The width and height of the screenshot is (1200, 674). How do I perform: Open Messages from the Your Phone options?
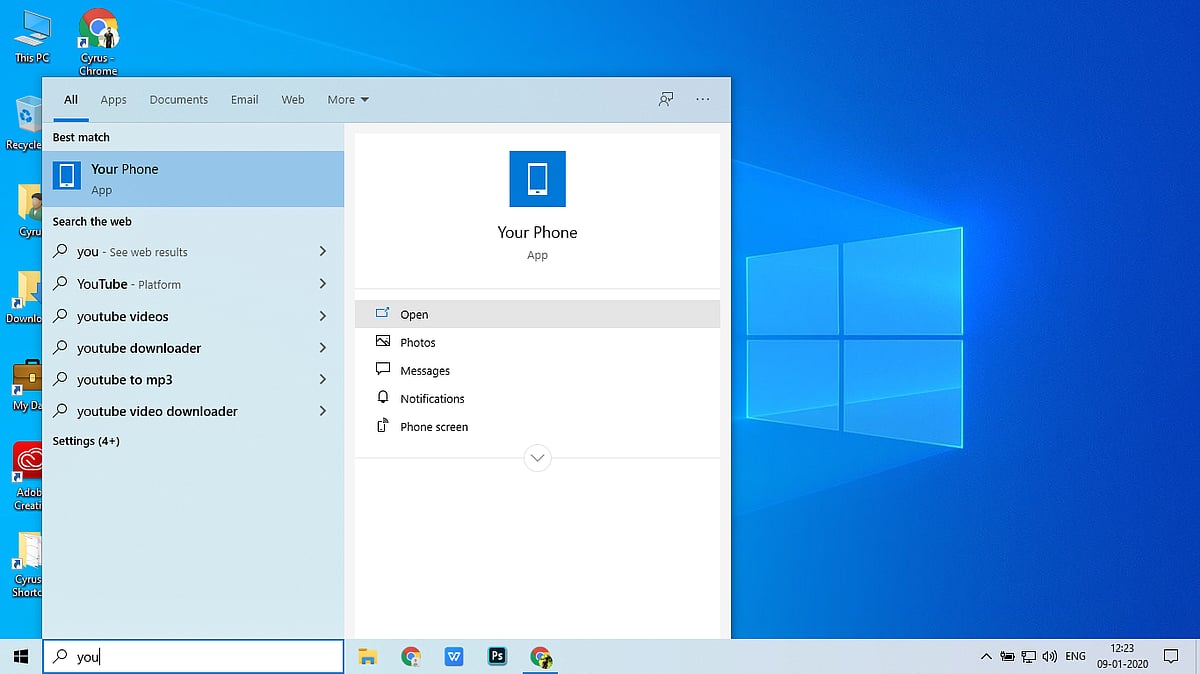tap(424, 370)
